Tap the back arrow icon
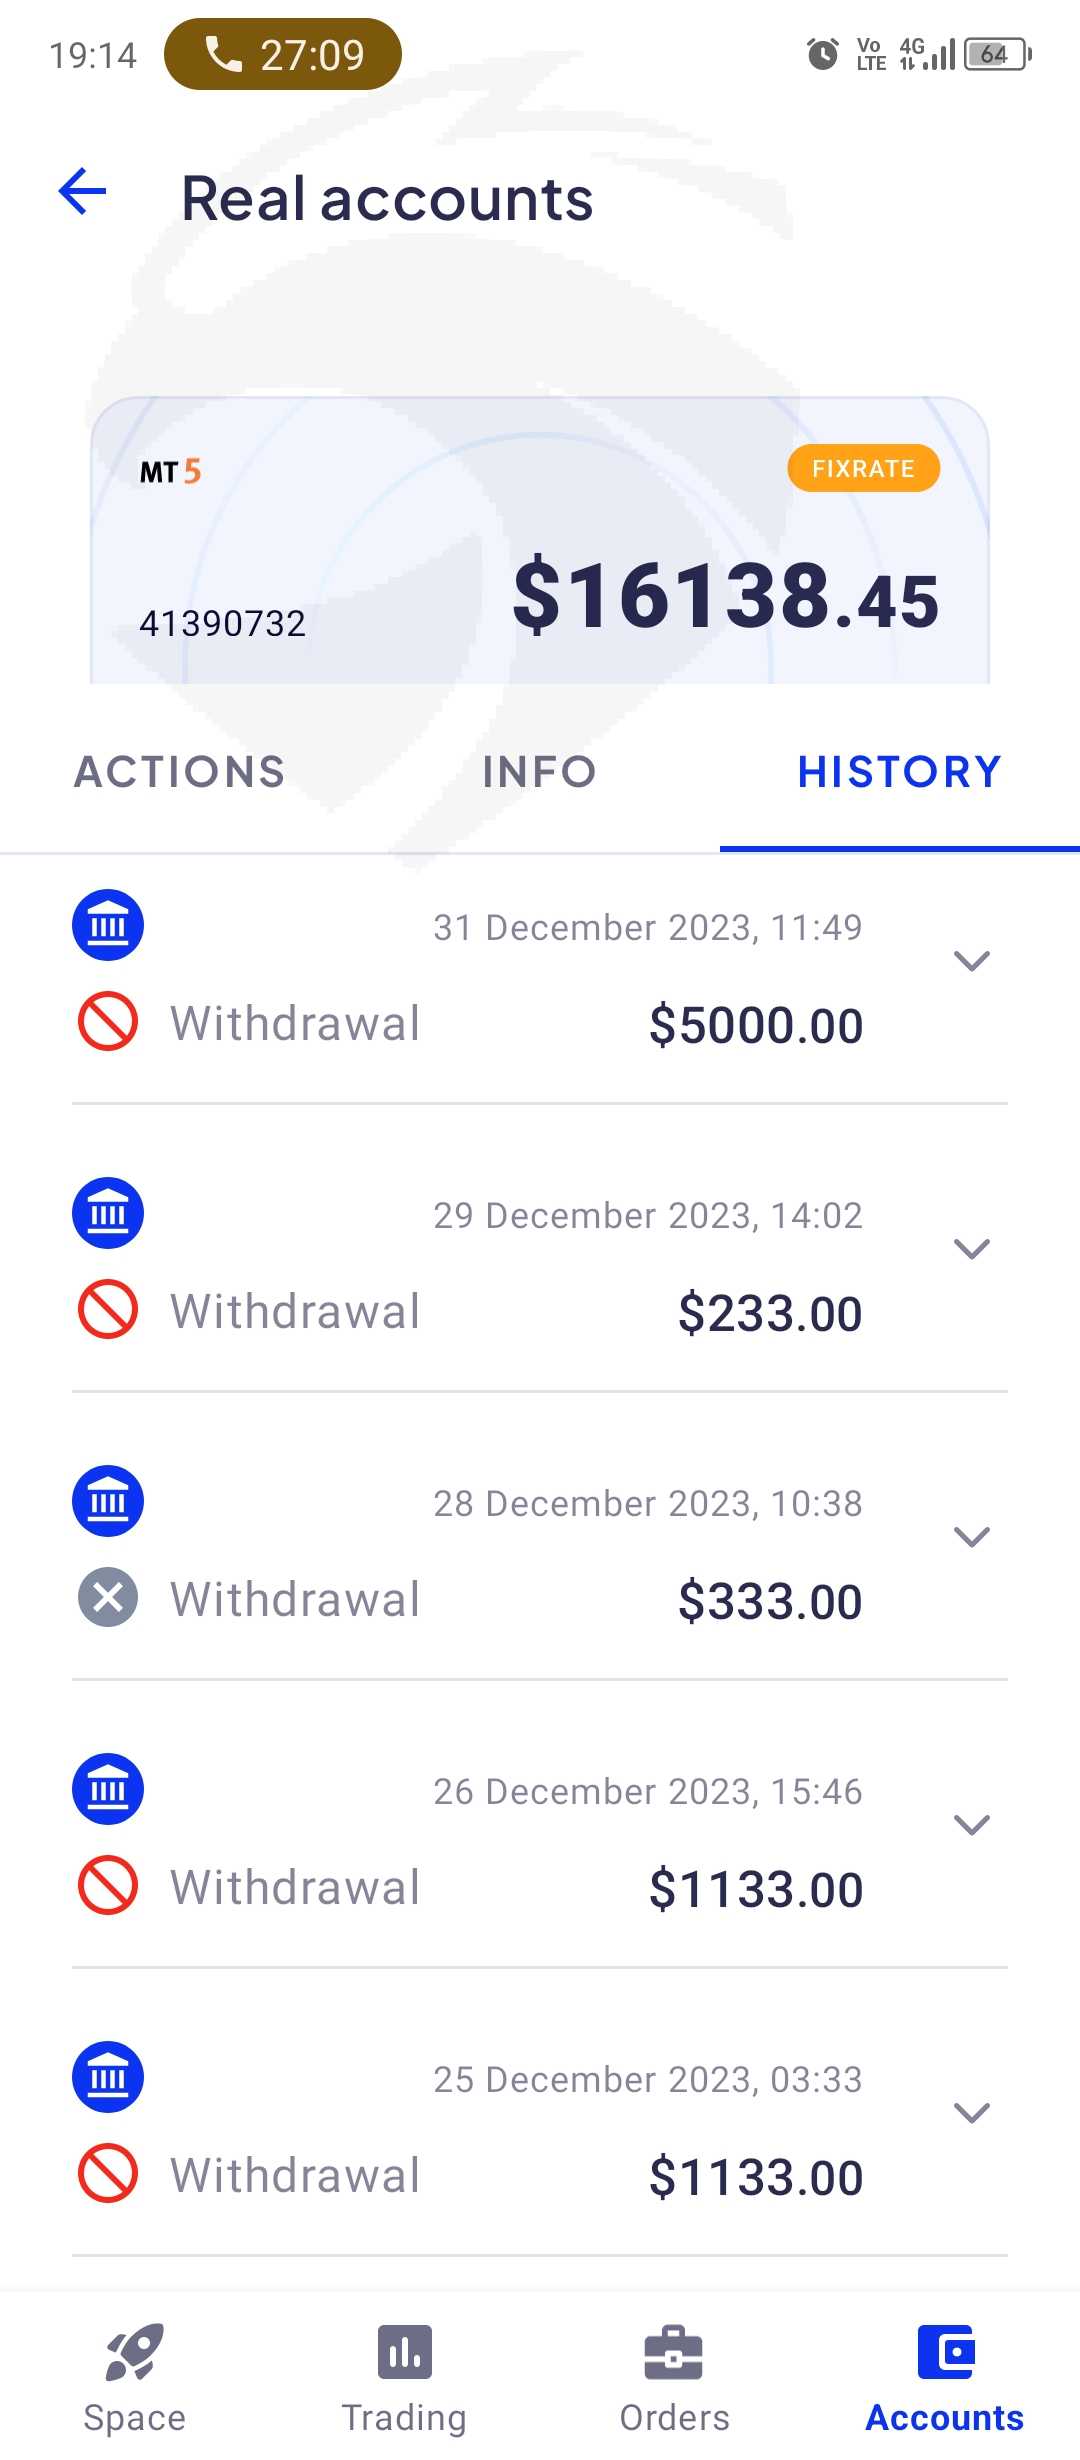This screenshot has height=2460, width=1080. point(83,192)
